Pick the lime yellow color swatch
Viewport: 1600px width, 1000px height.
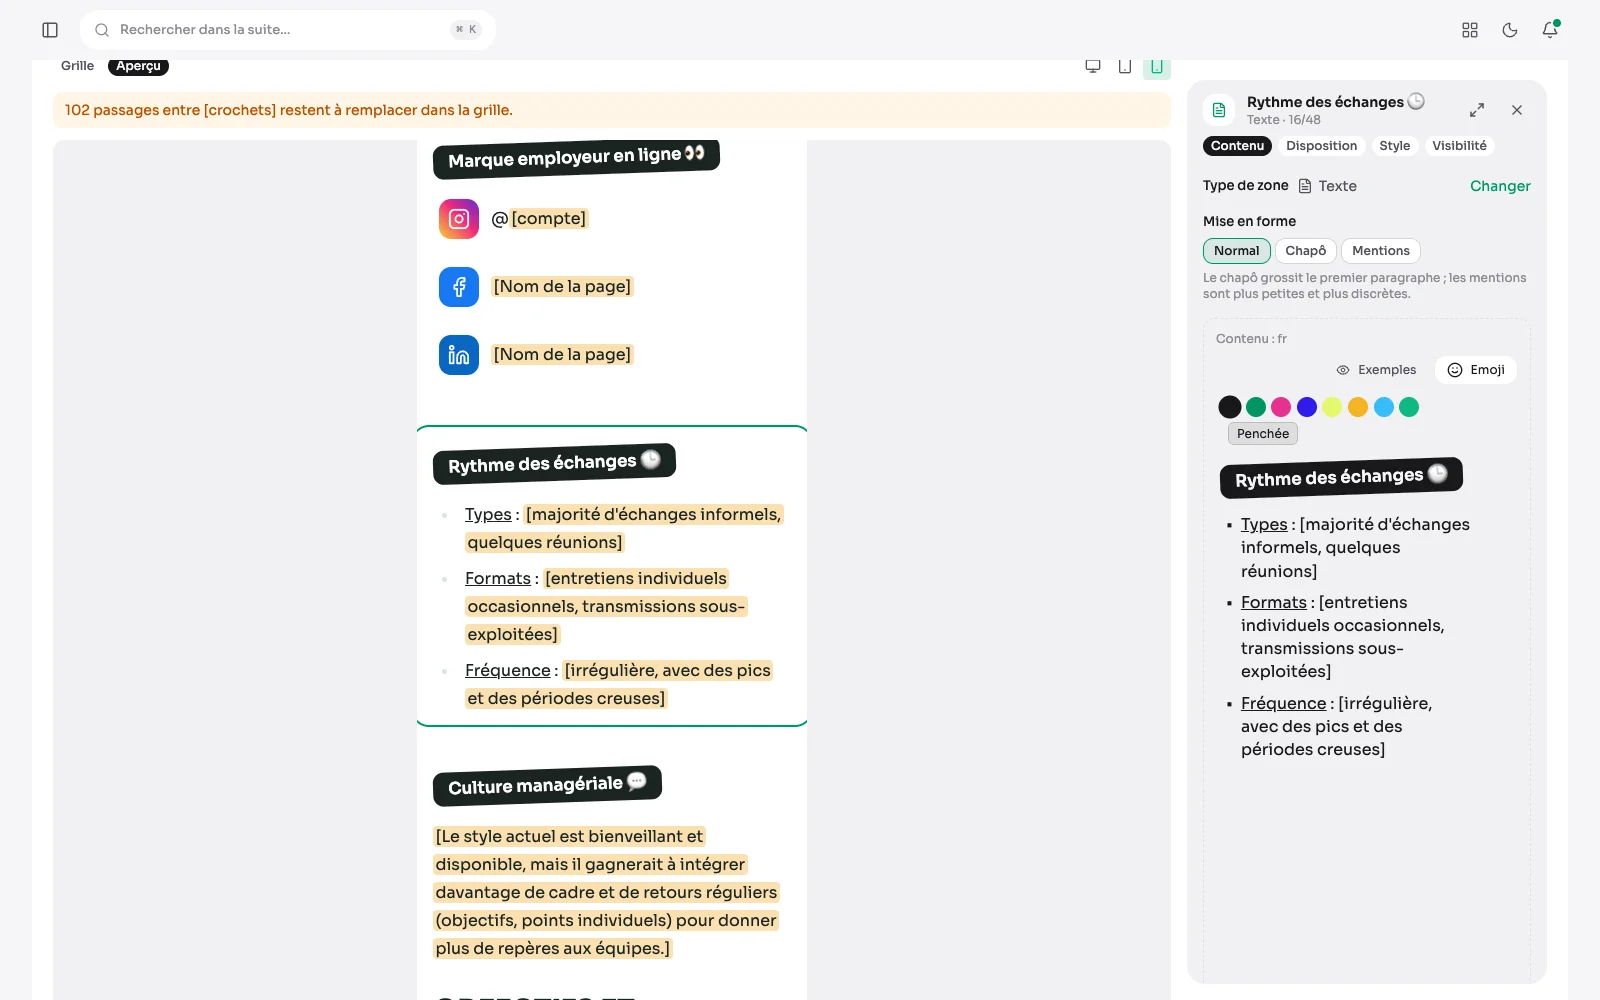pyautogui.click(x=1332, y=407)
